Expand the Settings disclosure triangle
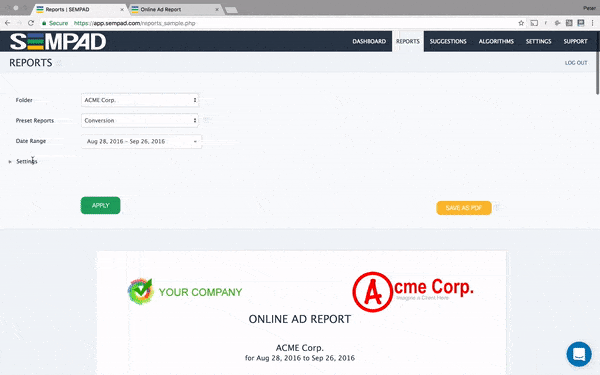The width and height of the screenshot is (600, 375). coord(10,161)
